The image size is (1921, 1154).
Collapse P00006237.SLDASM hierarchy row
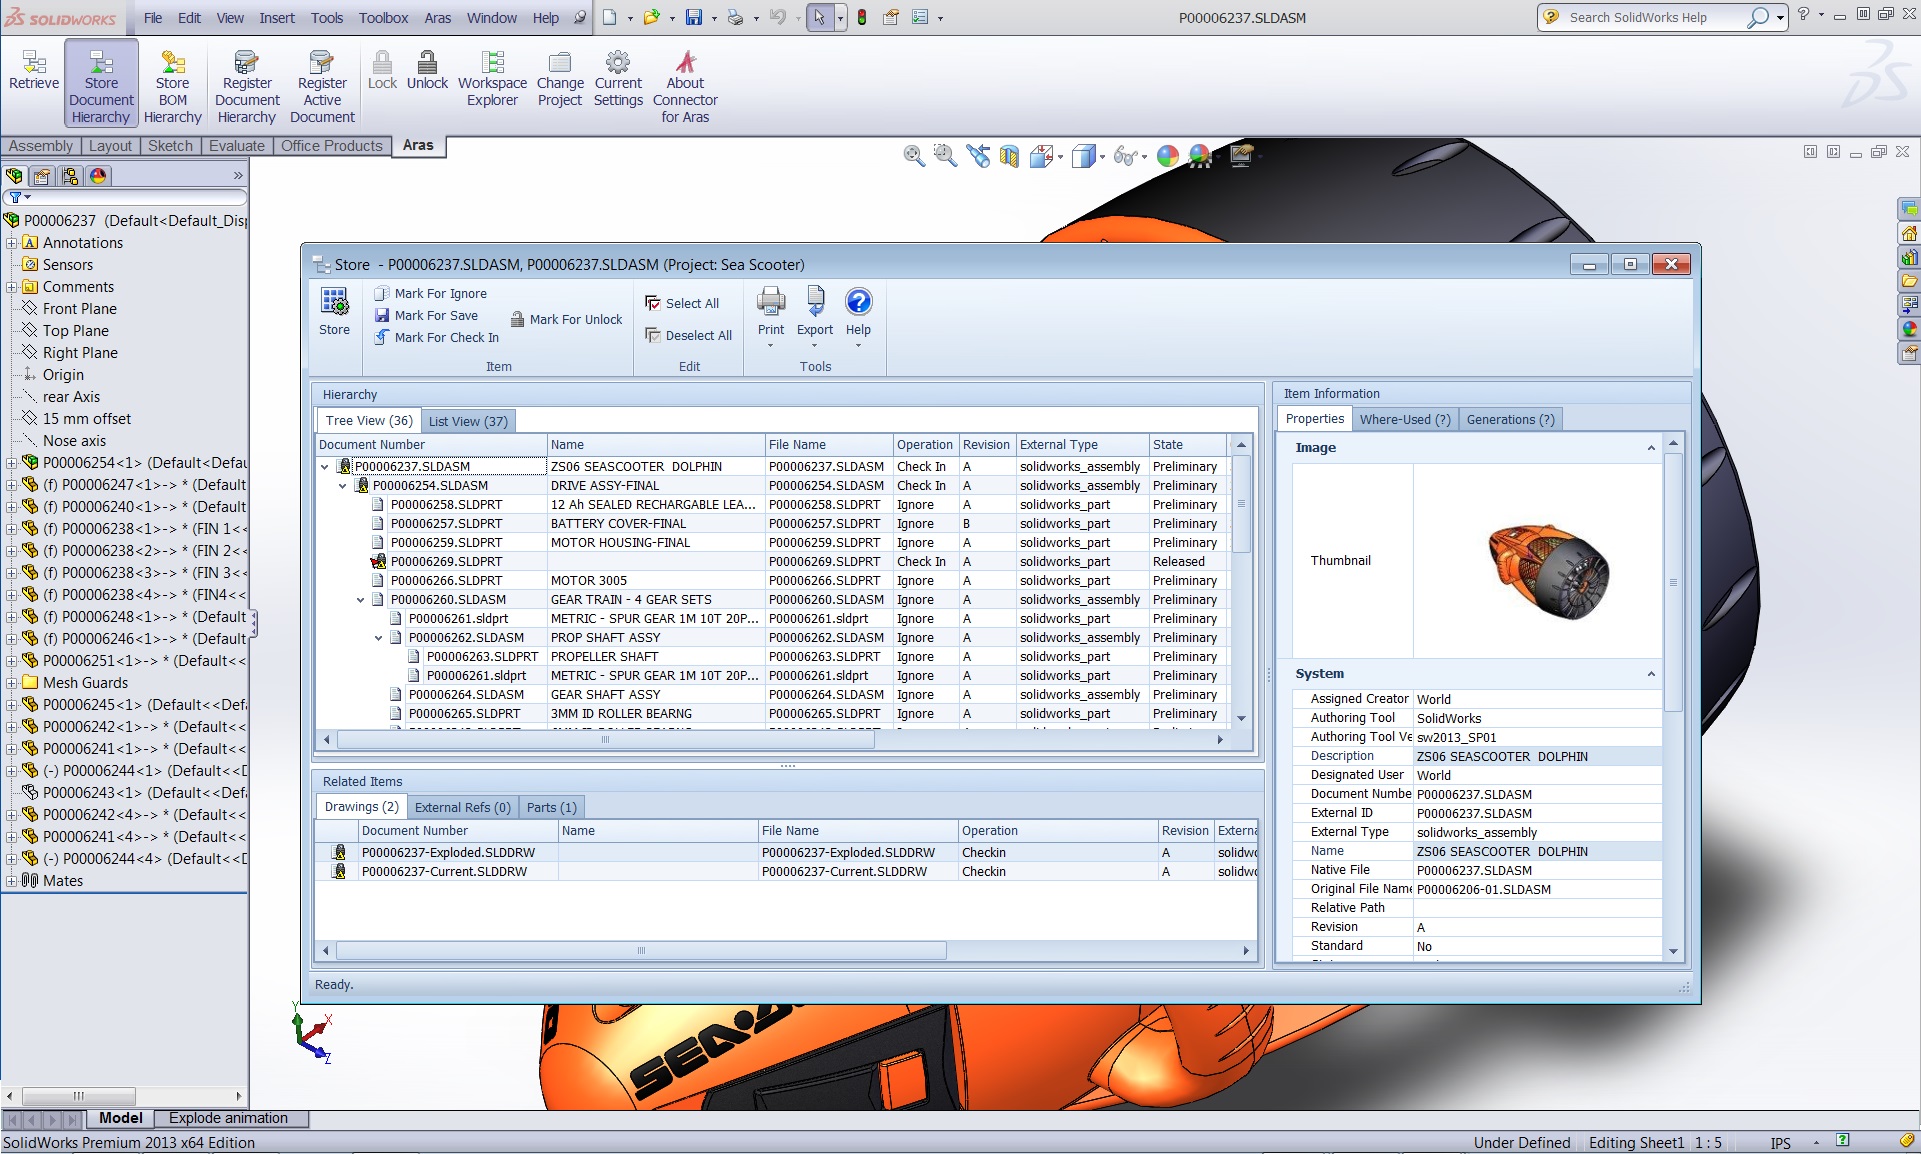[325, 467]
